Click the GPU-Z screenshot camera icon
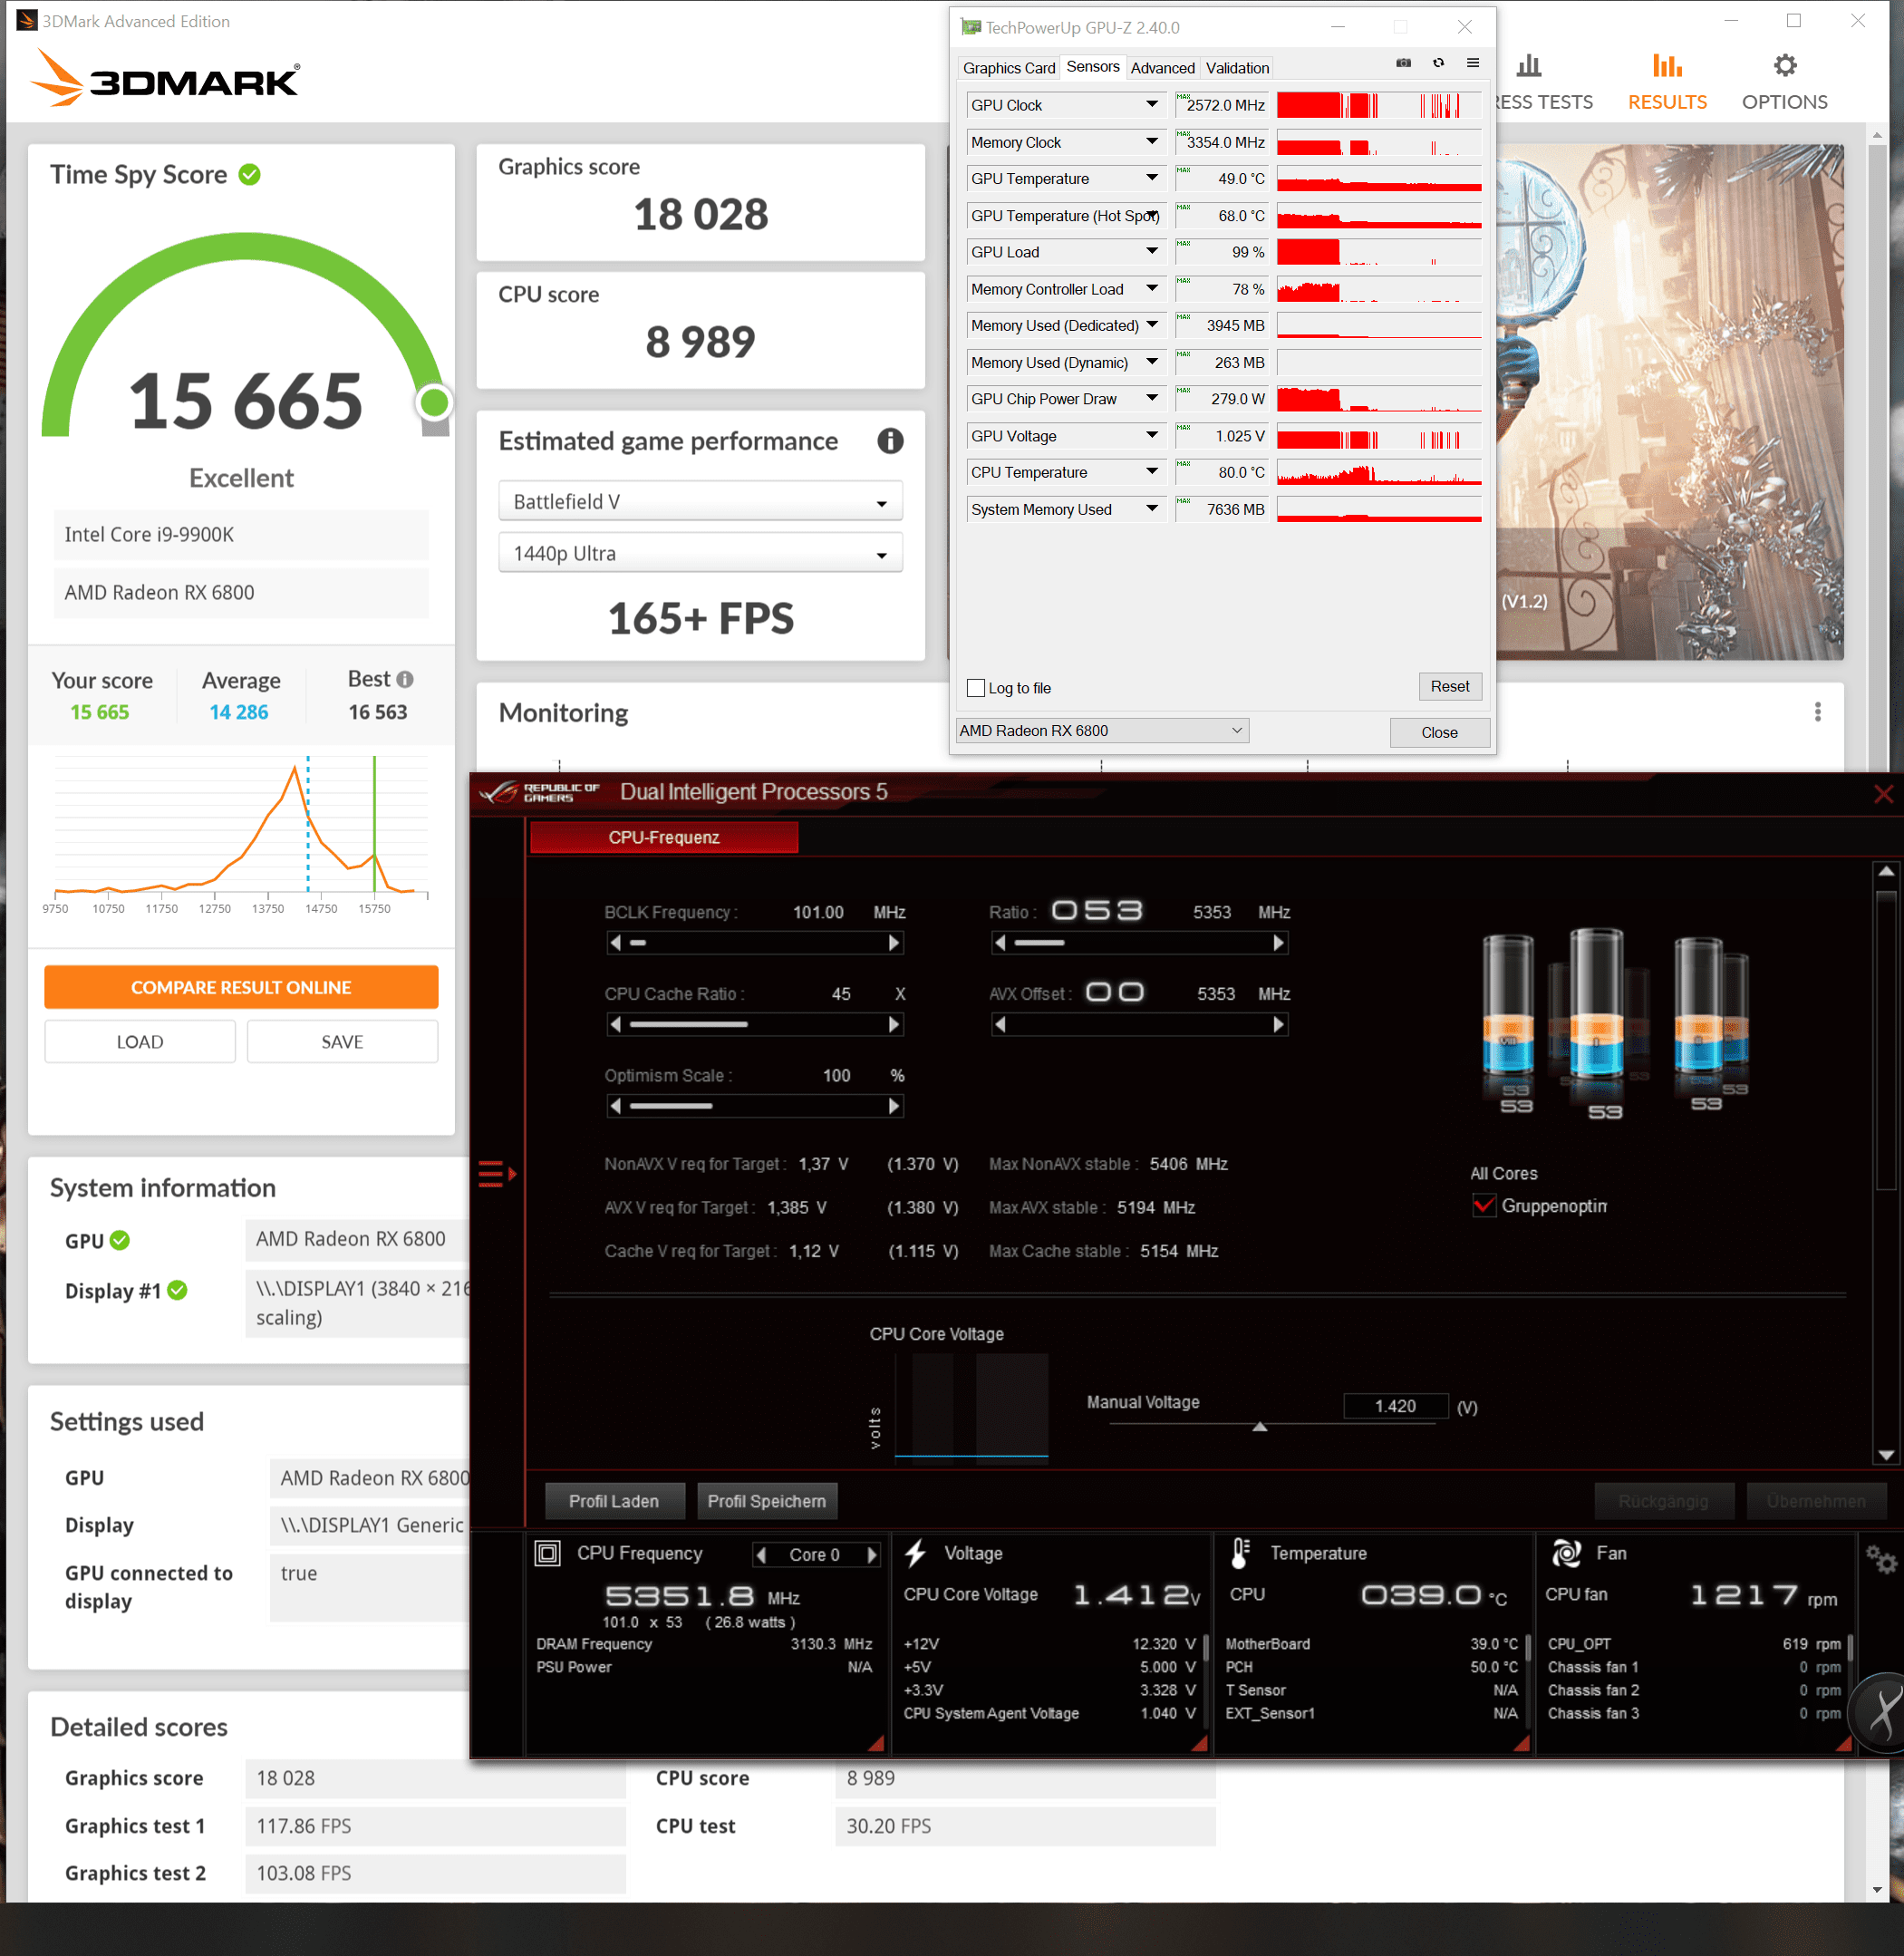 click(1403, 63)
